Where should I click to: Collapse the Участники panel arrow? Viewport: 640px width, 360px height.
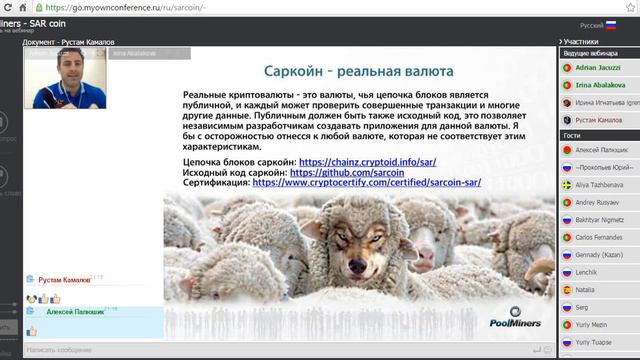point(561,42)
